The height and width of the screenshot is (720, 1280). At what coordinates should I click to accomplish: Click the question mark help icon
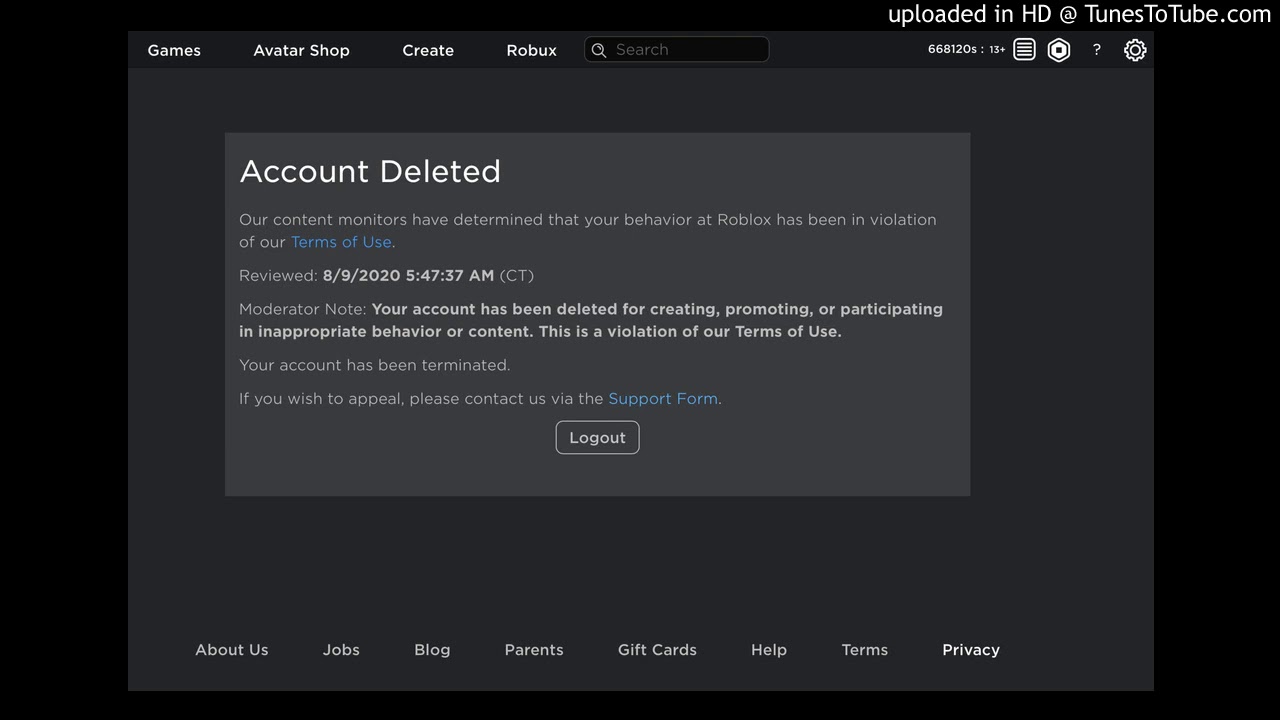click(x=1097, y=50)
